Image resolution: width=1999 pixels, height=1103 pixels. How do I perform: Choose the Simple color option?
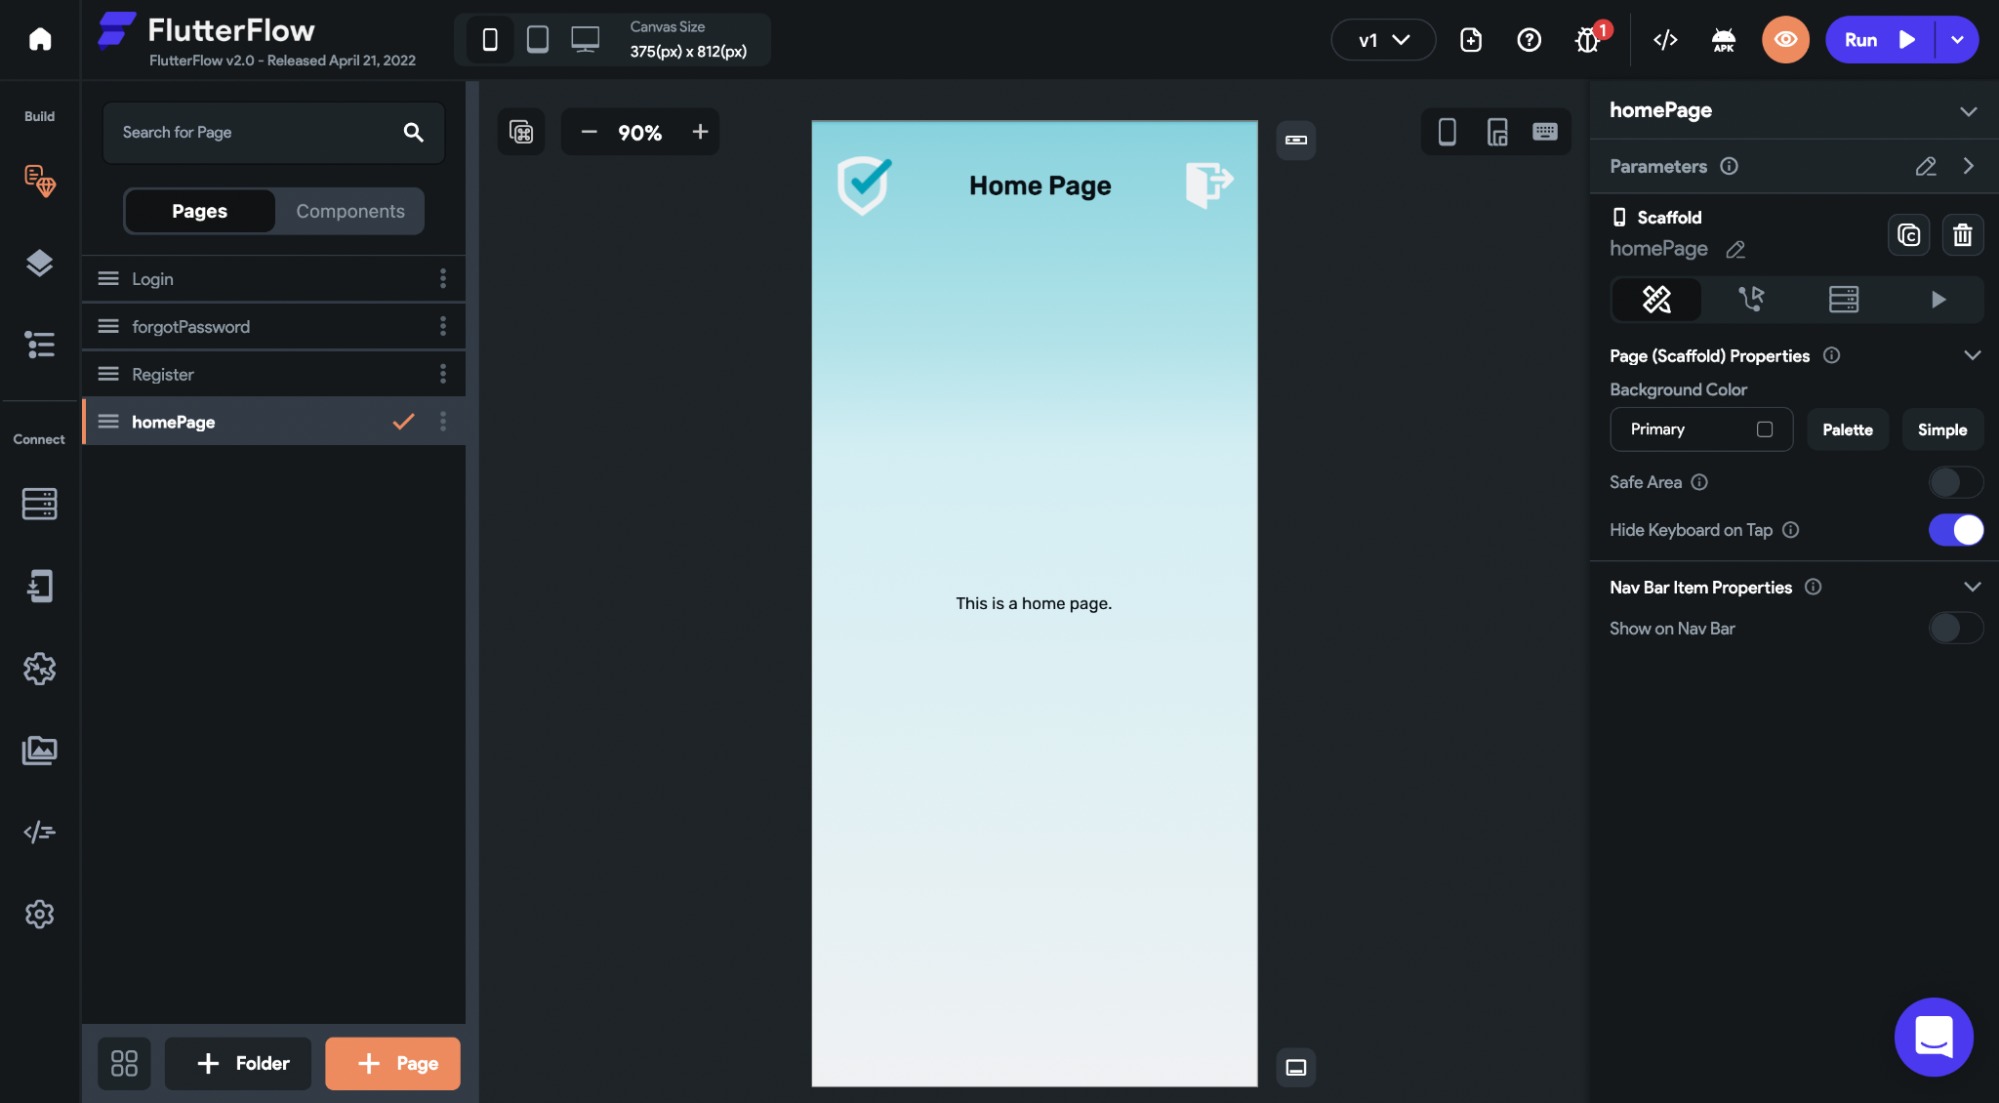pyautogui.click(x=1943, y=430)
